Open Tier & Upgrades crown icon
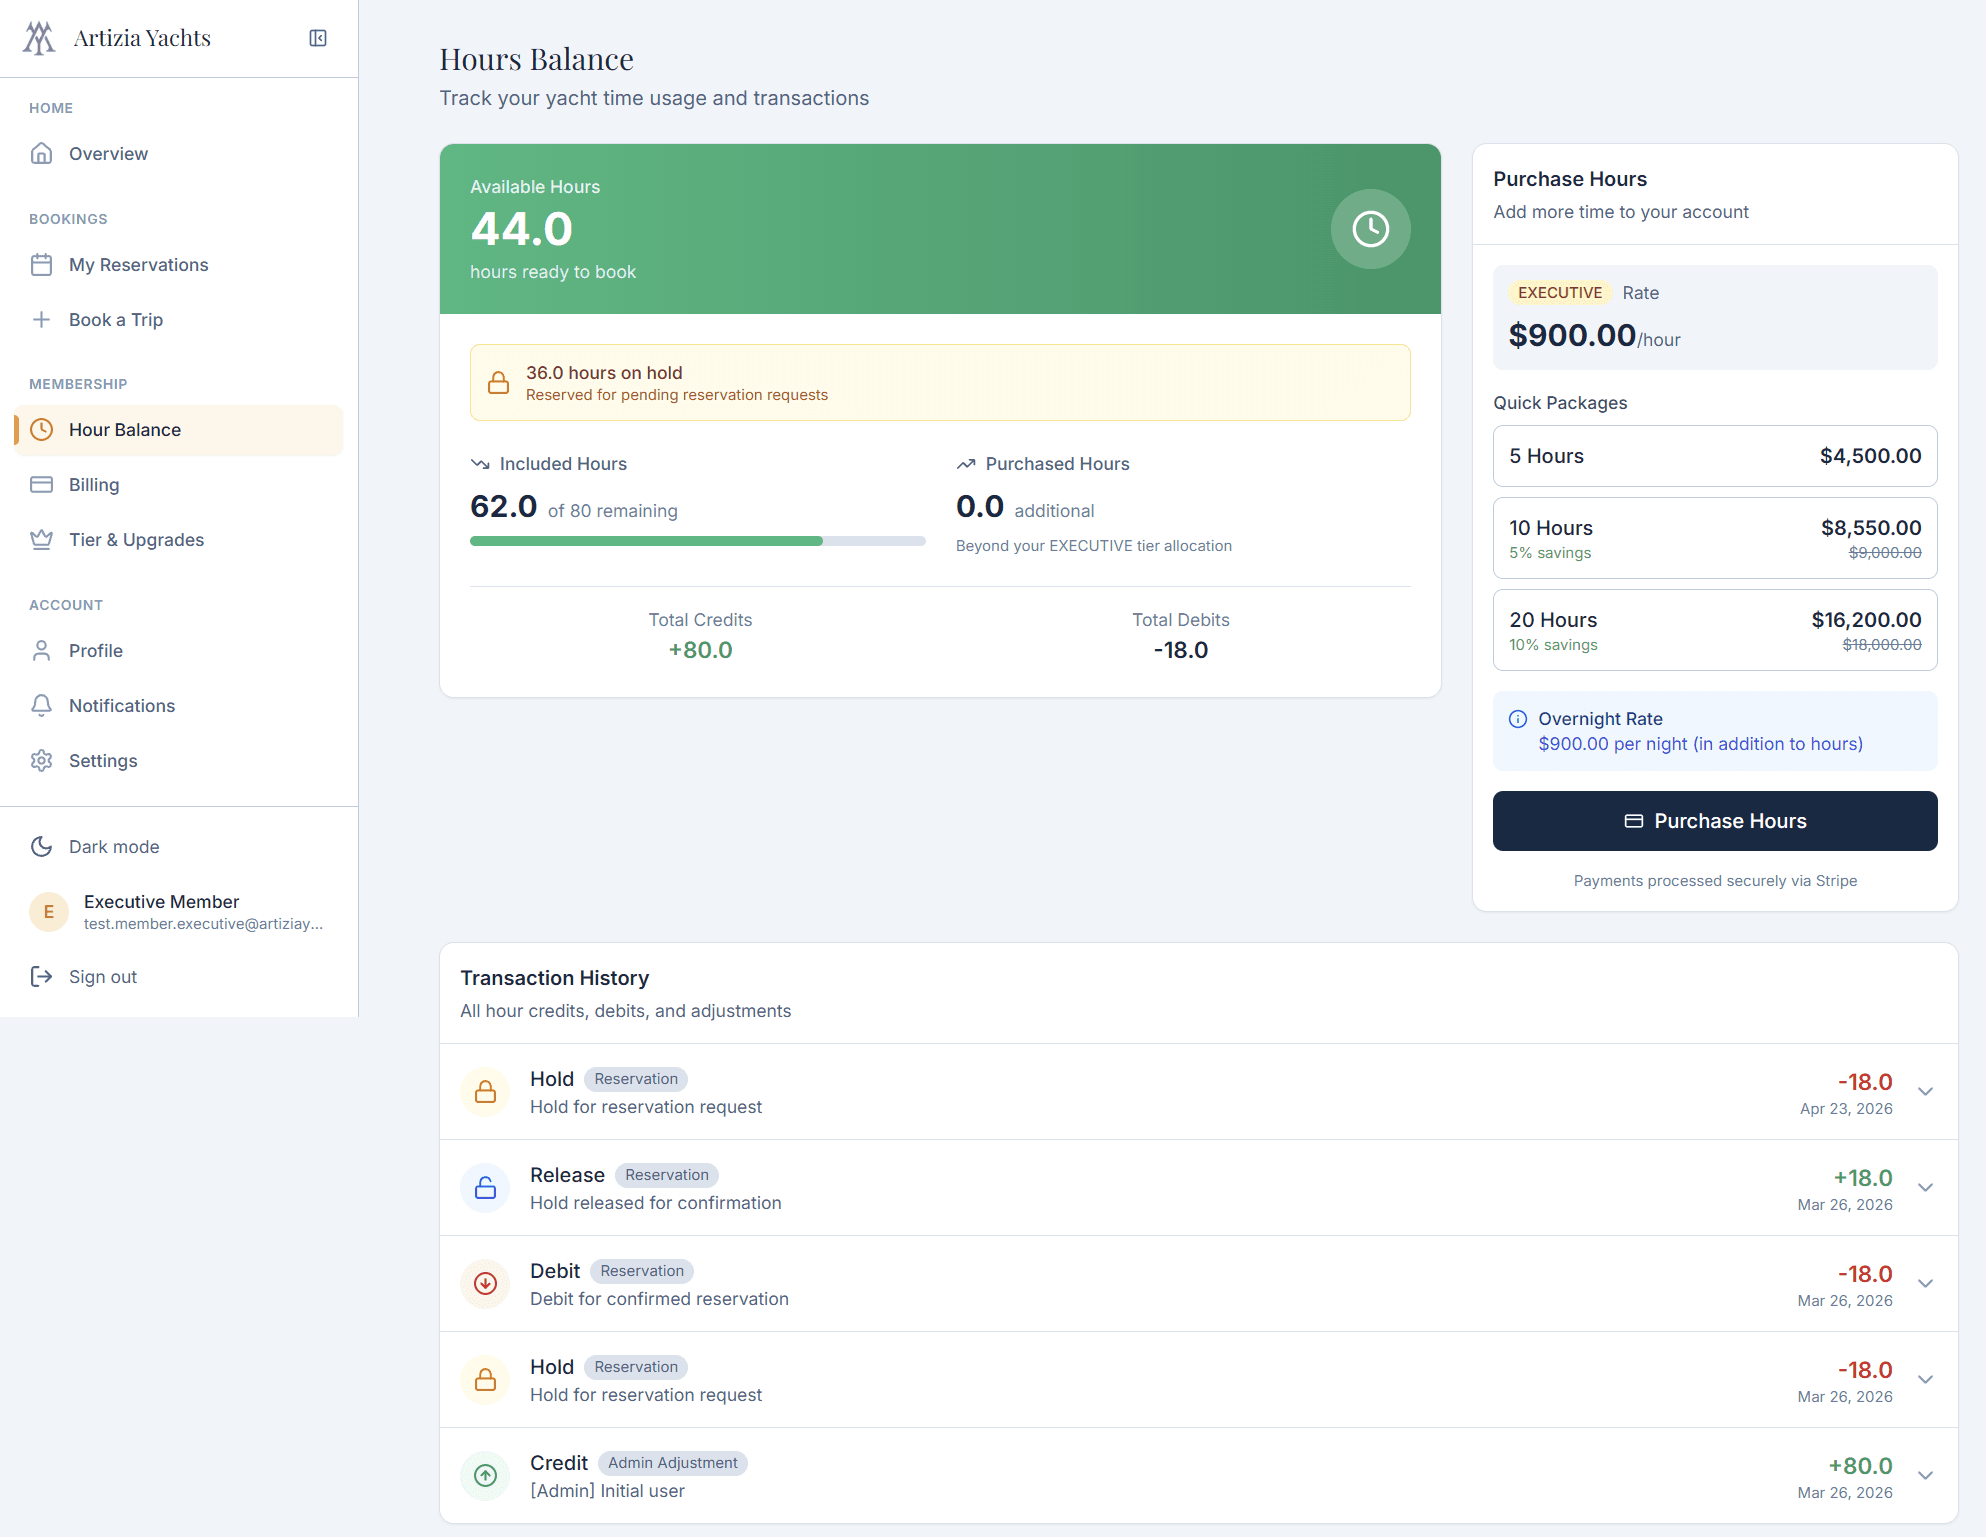 coord(41,539)
